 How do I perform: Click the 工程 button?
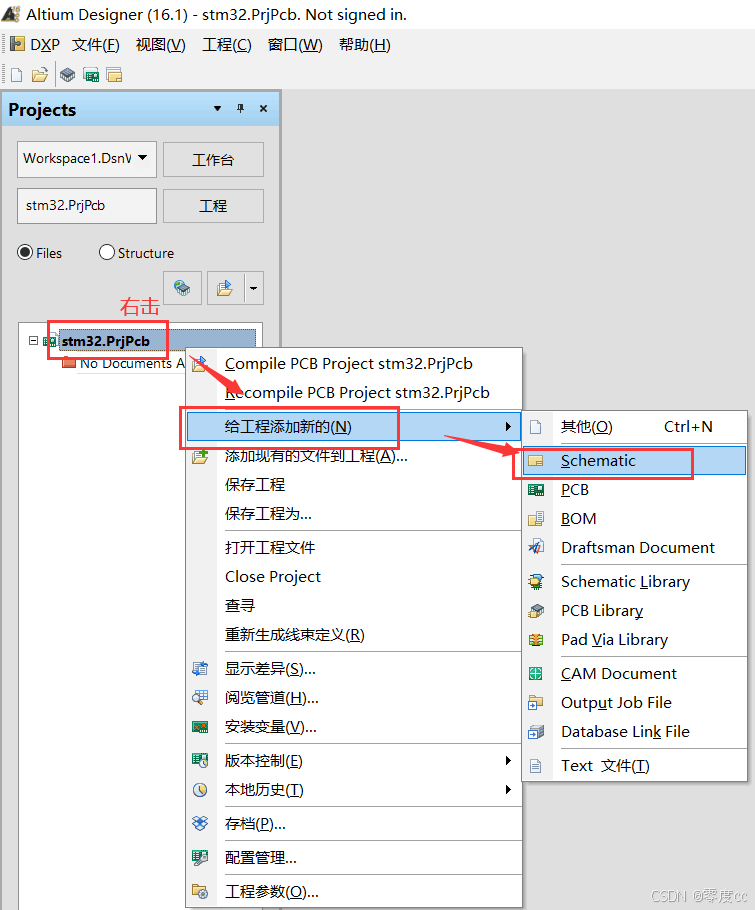[x=213, y=206]
